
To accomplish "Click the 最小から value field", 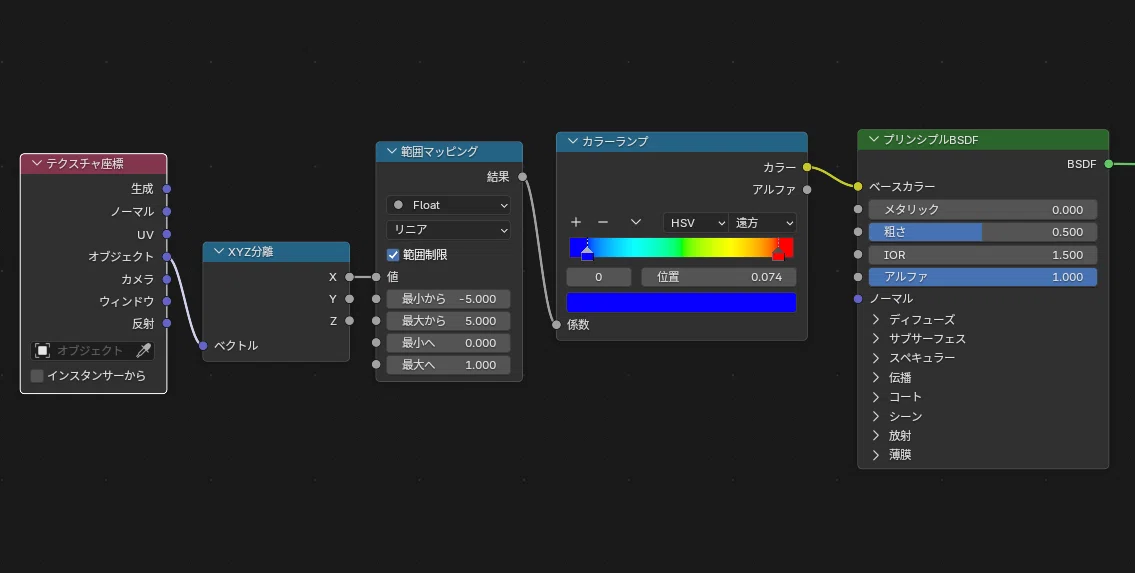I will pos(448,299).
